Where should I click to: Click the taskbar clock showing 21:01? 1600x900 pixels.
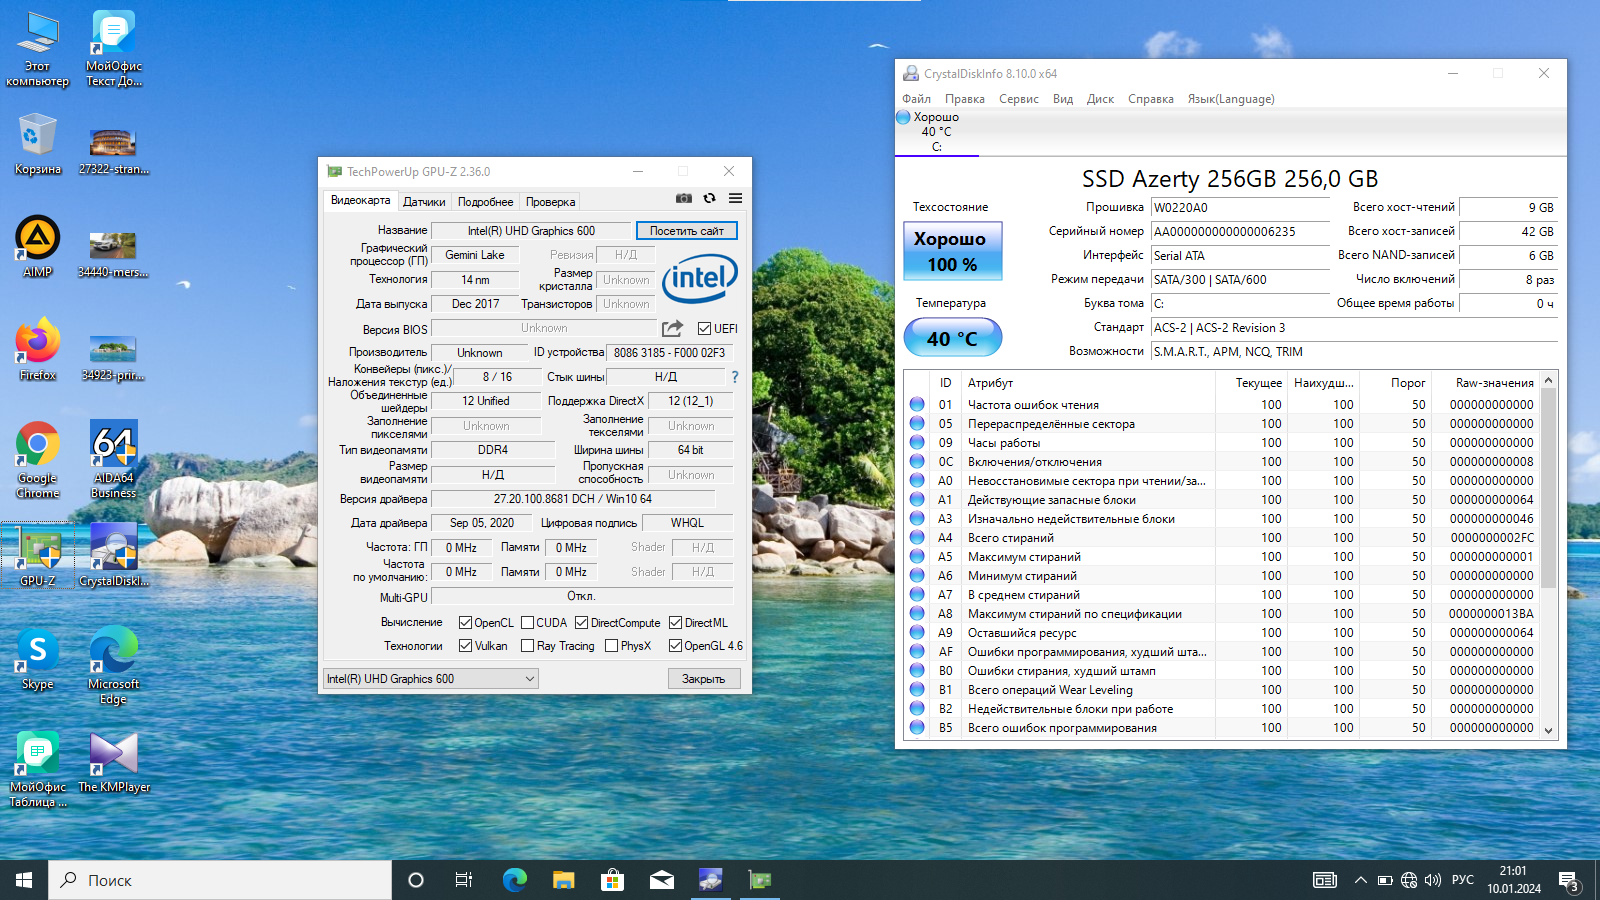[1514, 880]
